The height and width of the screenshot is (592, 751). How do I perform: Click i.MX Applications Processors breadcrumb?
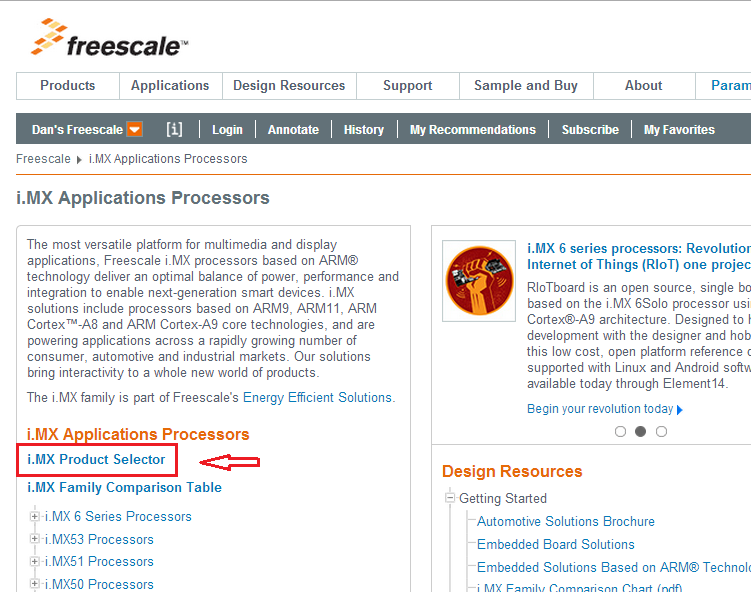point(168,159)
